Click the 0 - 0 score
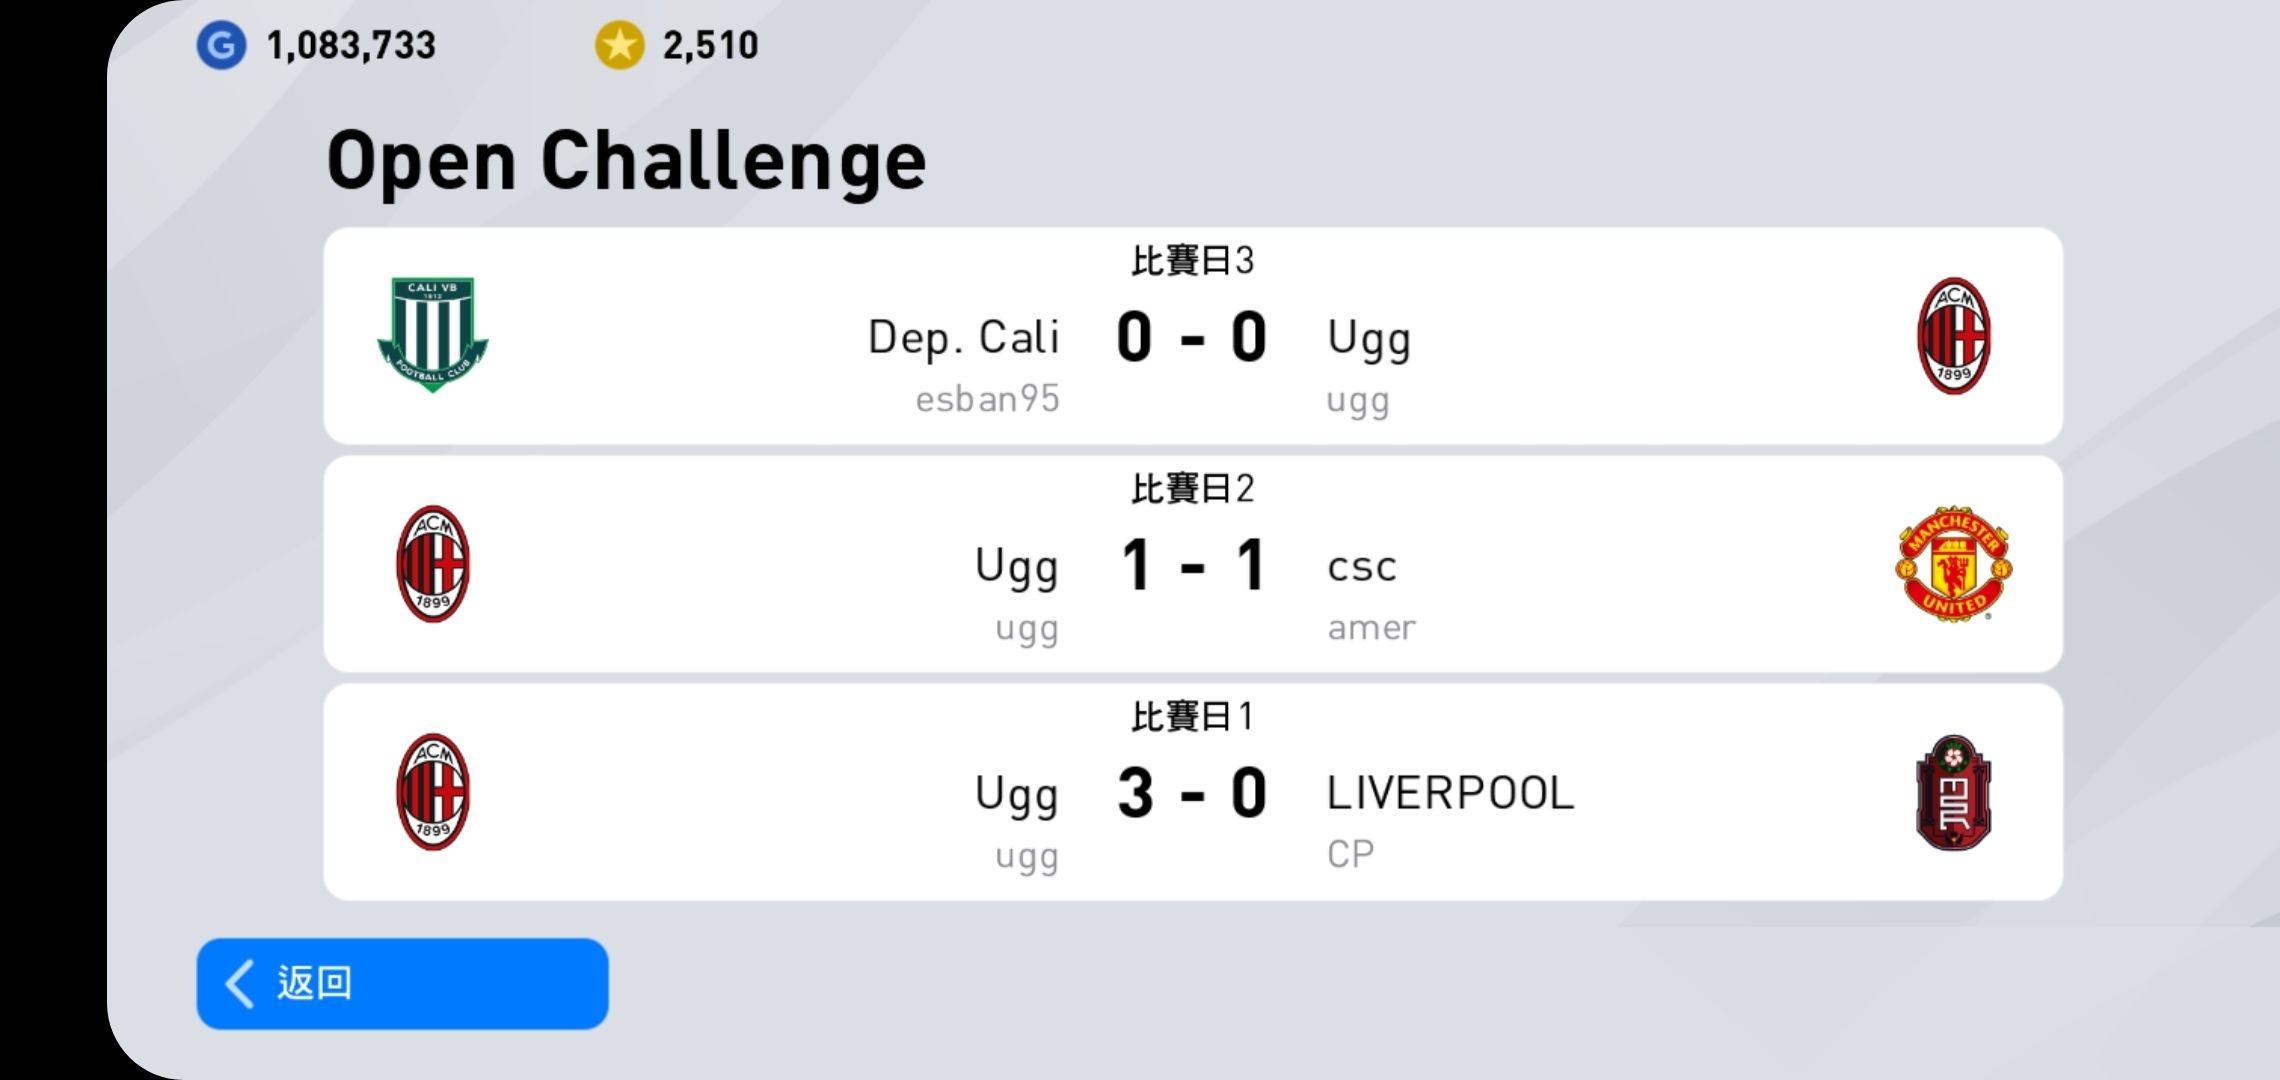Image resolution: width=2280 pixels, height=1080 pixels. click(1191, 337)
